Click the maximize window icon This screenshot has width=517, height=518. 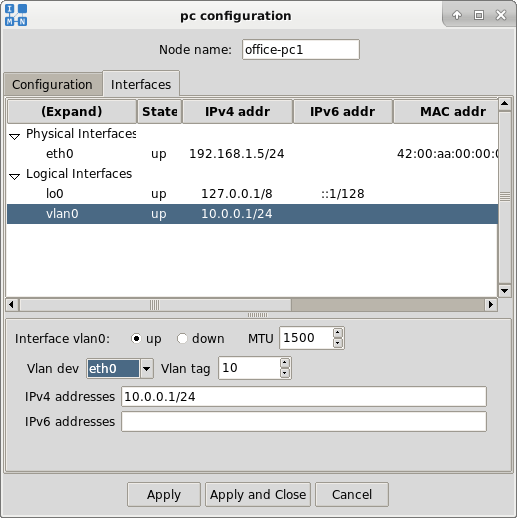coord(479,15)
